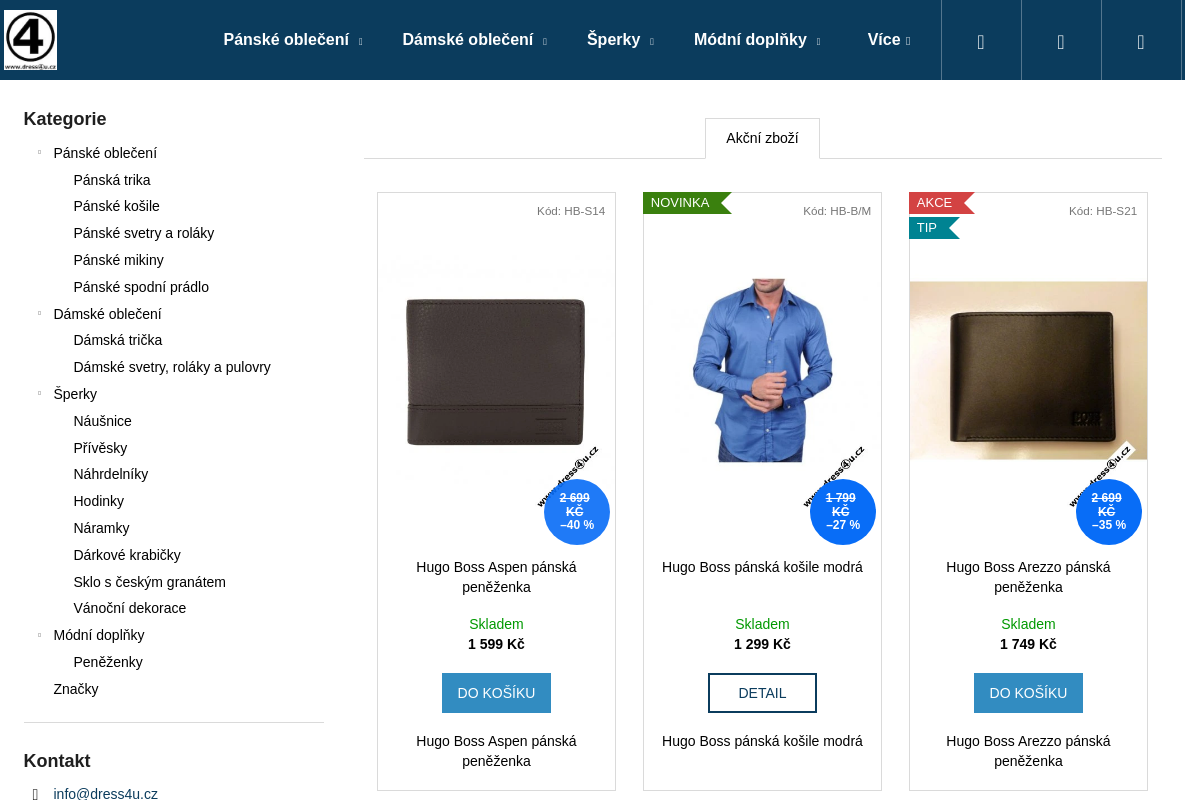Click the info@dress4u.cz email link
The height and width of the screenshot is (800, 1200).
105,794
